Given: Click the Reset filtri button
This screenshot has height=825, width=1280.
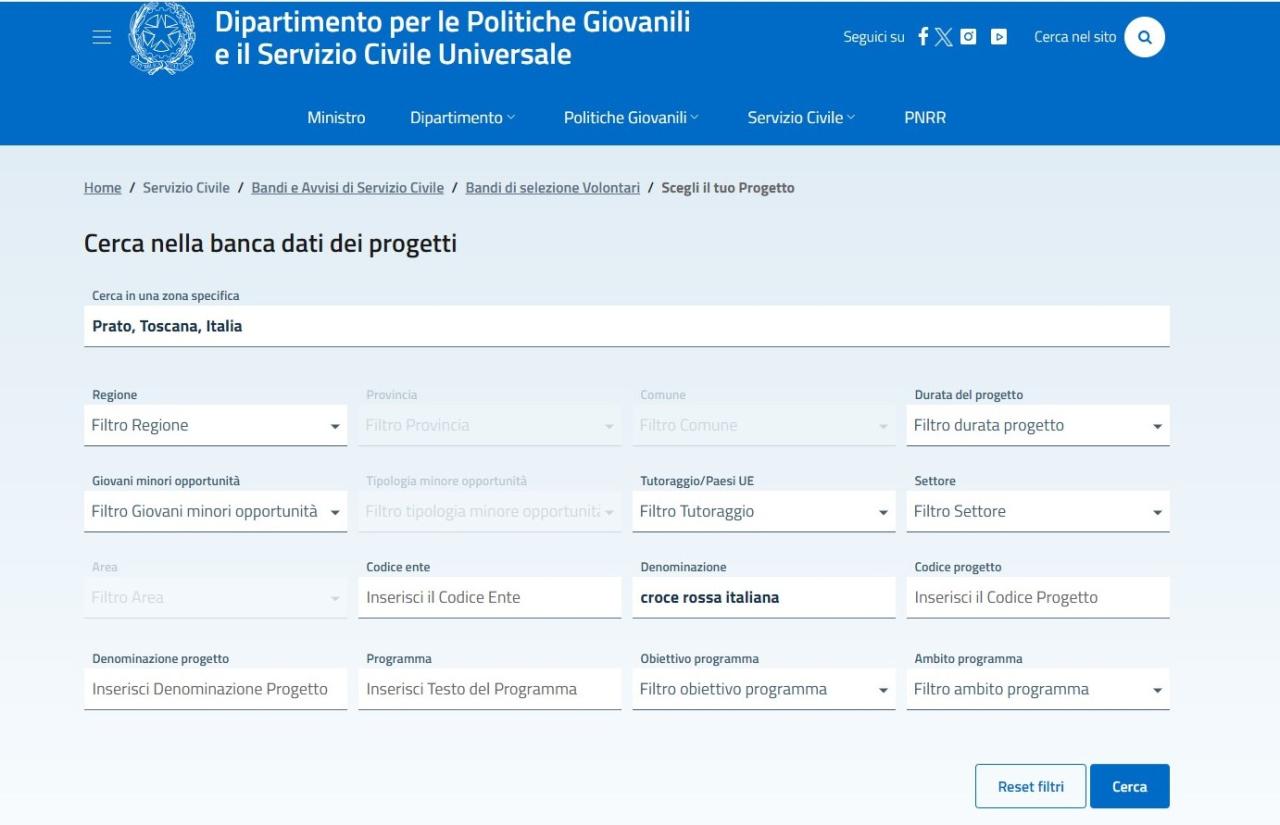Looking at the screenshot, I should [x=1030, y=787].
